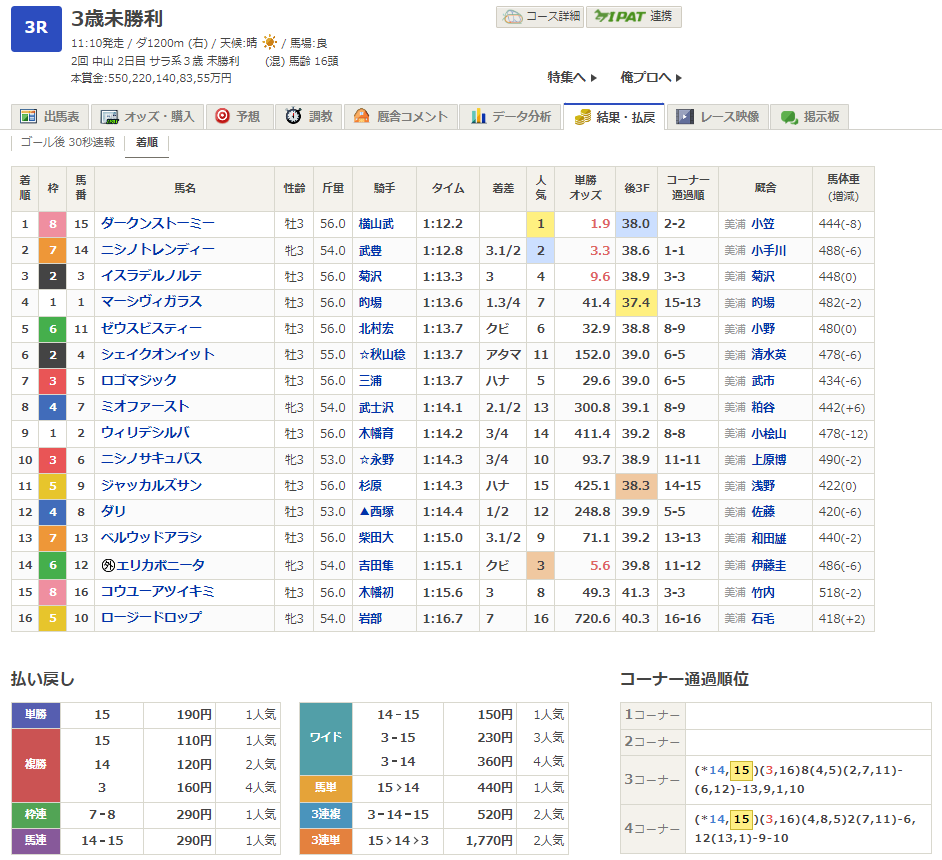Open the 出馬表 tab with table icon
Image resolution: width=942 pixels, height=860 pixels.
point(52,117)
